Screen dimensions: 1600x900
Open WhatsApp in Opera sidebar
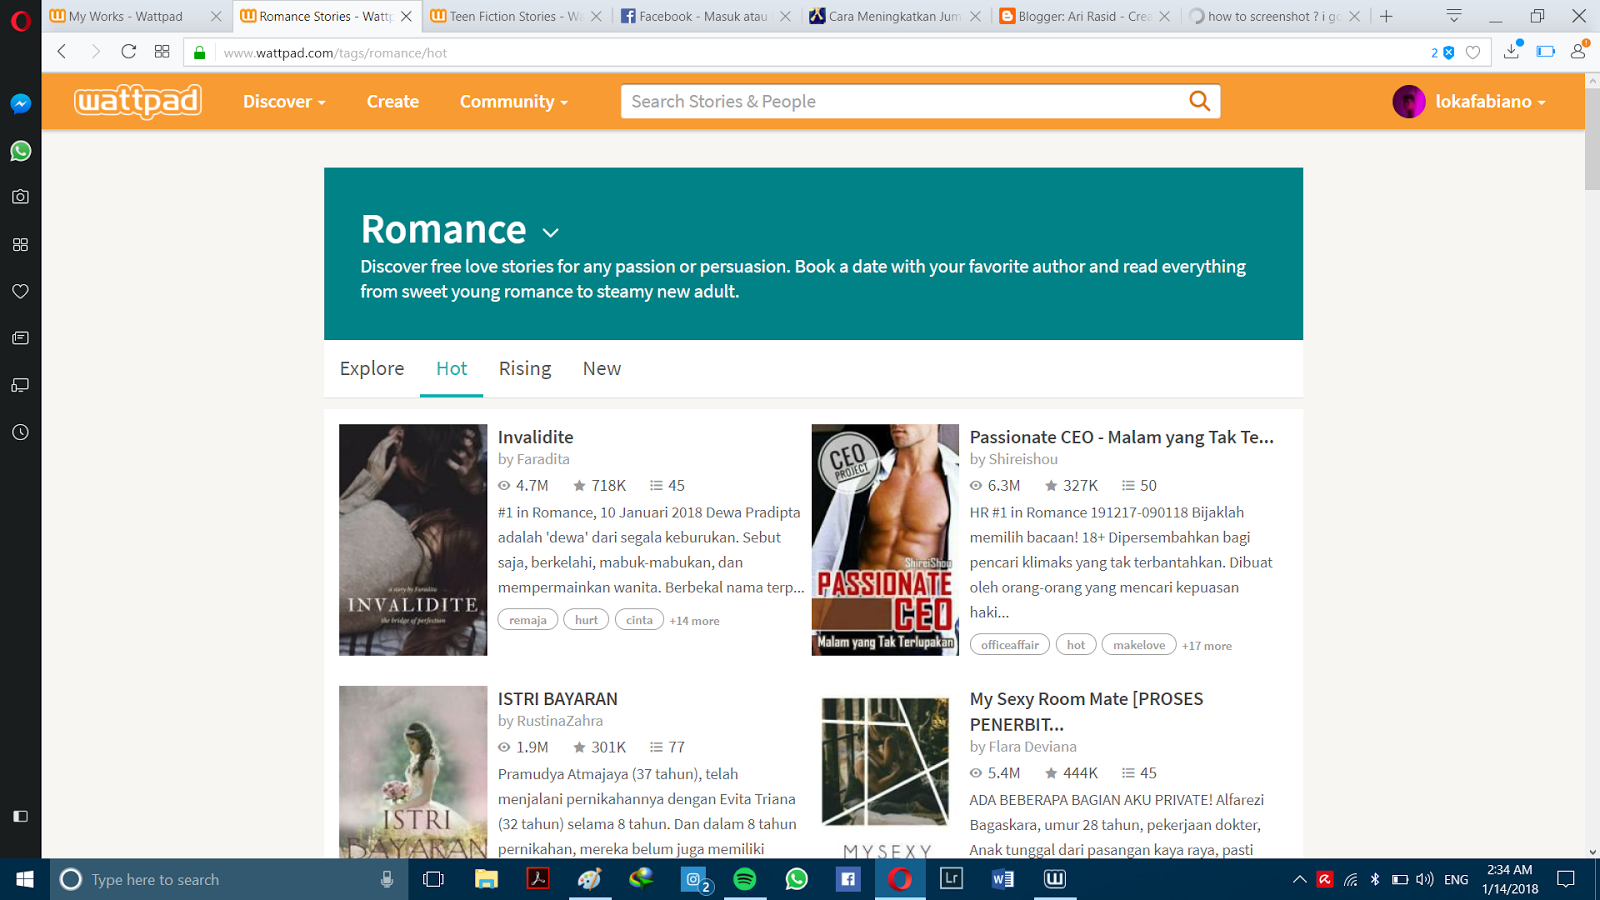pyautogui.click(x=20, y=151)
